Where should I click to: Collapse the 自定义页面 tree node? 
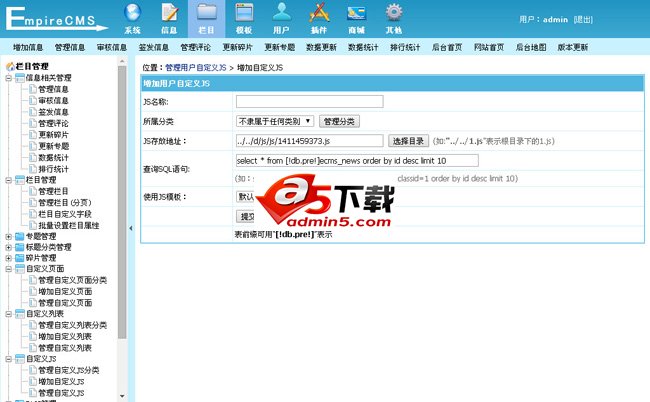[x=8, y=269]
